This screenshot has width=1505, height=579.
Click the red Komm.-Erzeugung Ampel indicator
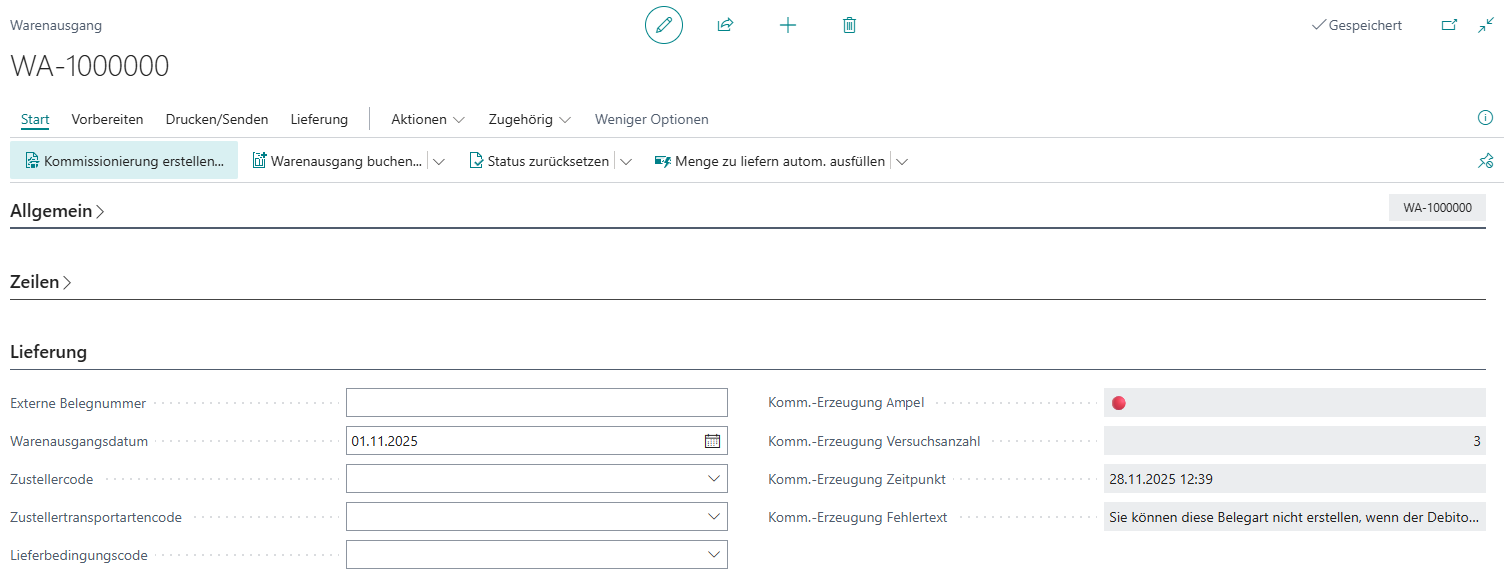point(1119,403)
